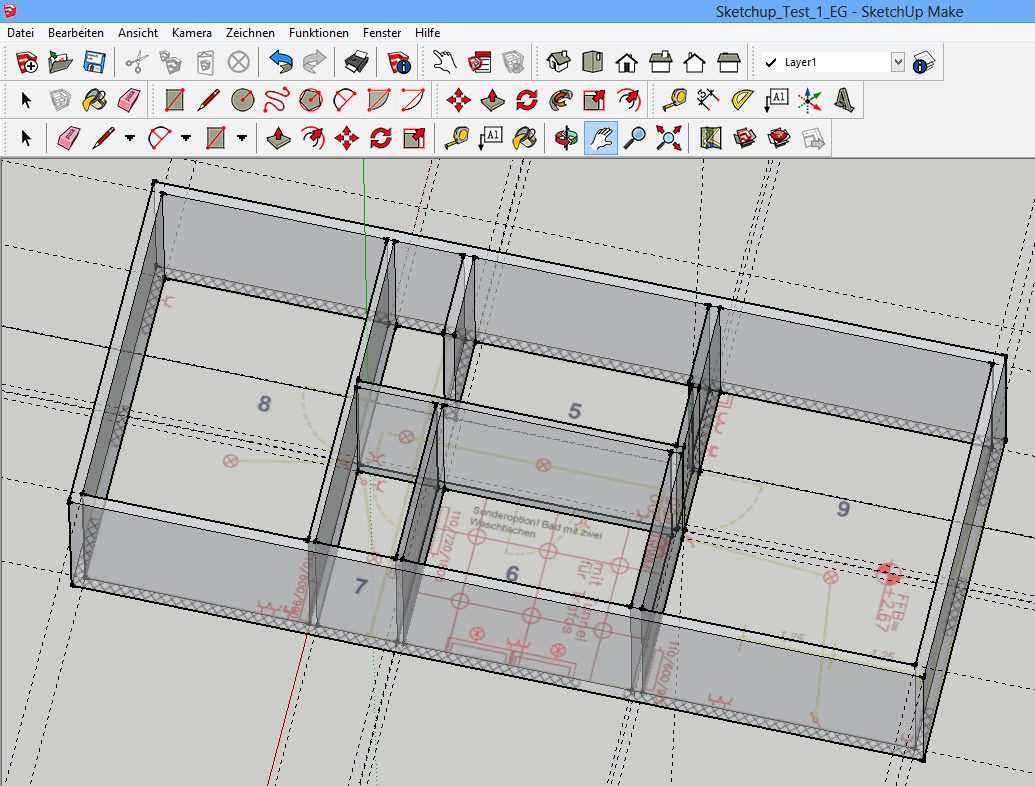This screenshot has width=1035, height=786.
Task: Select the Pie arc tool
Action: pyautogui.click(x=378, y=100)
